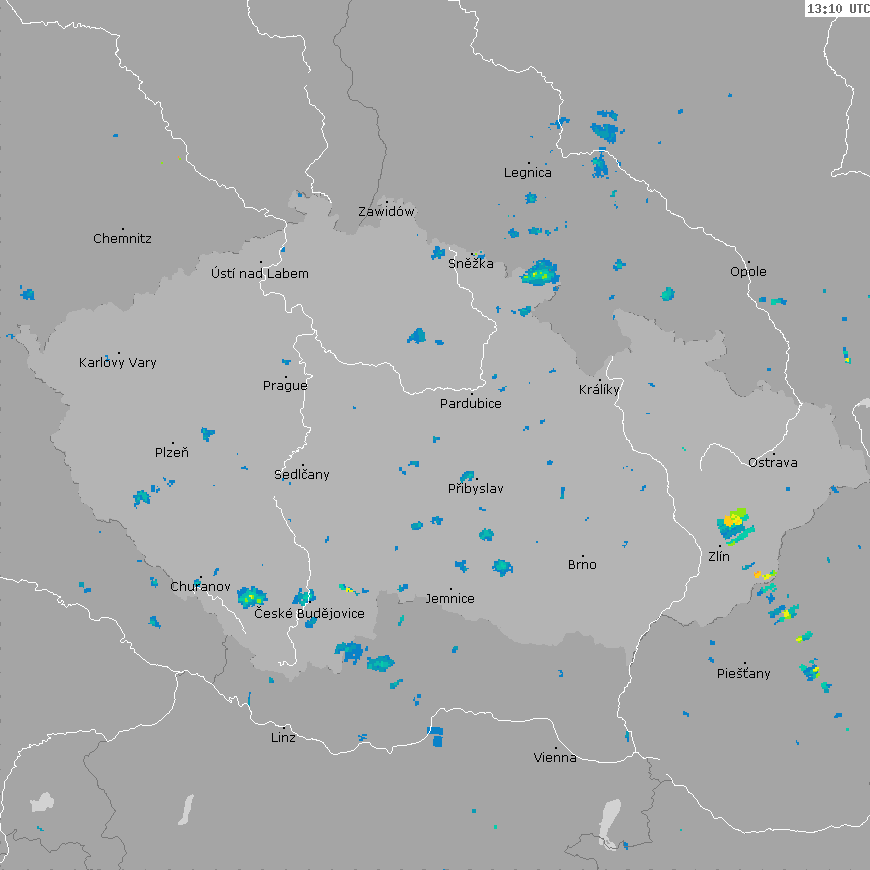Select the Přibyslav city label
The width and height of the screenshot is (870, 870).
tap(475, 489)
